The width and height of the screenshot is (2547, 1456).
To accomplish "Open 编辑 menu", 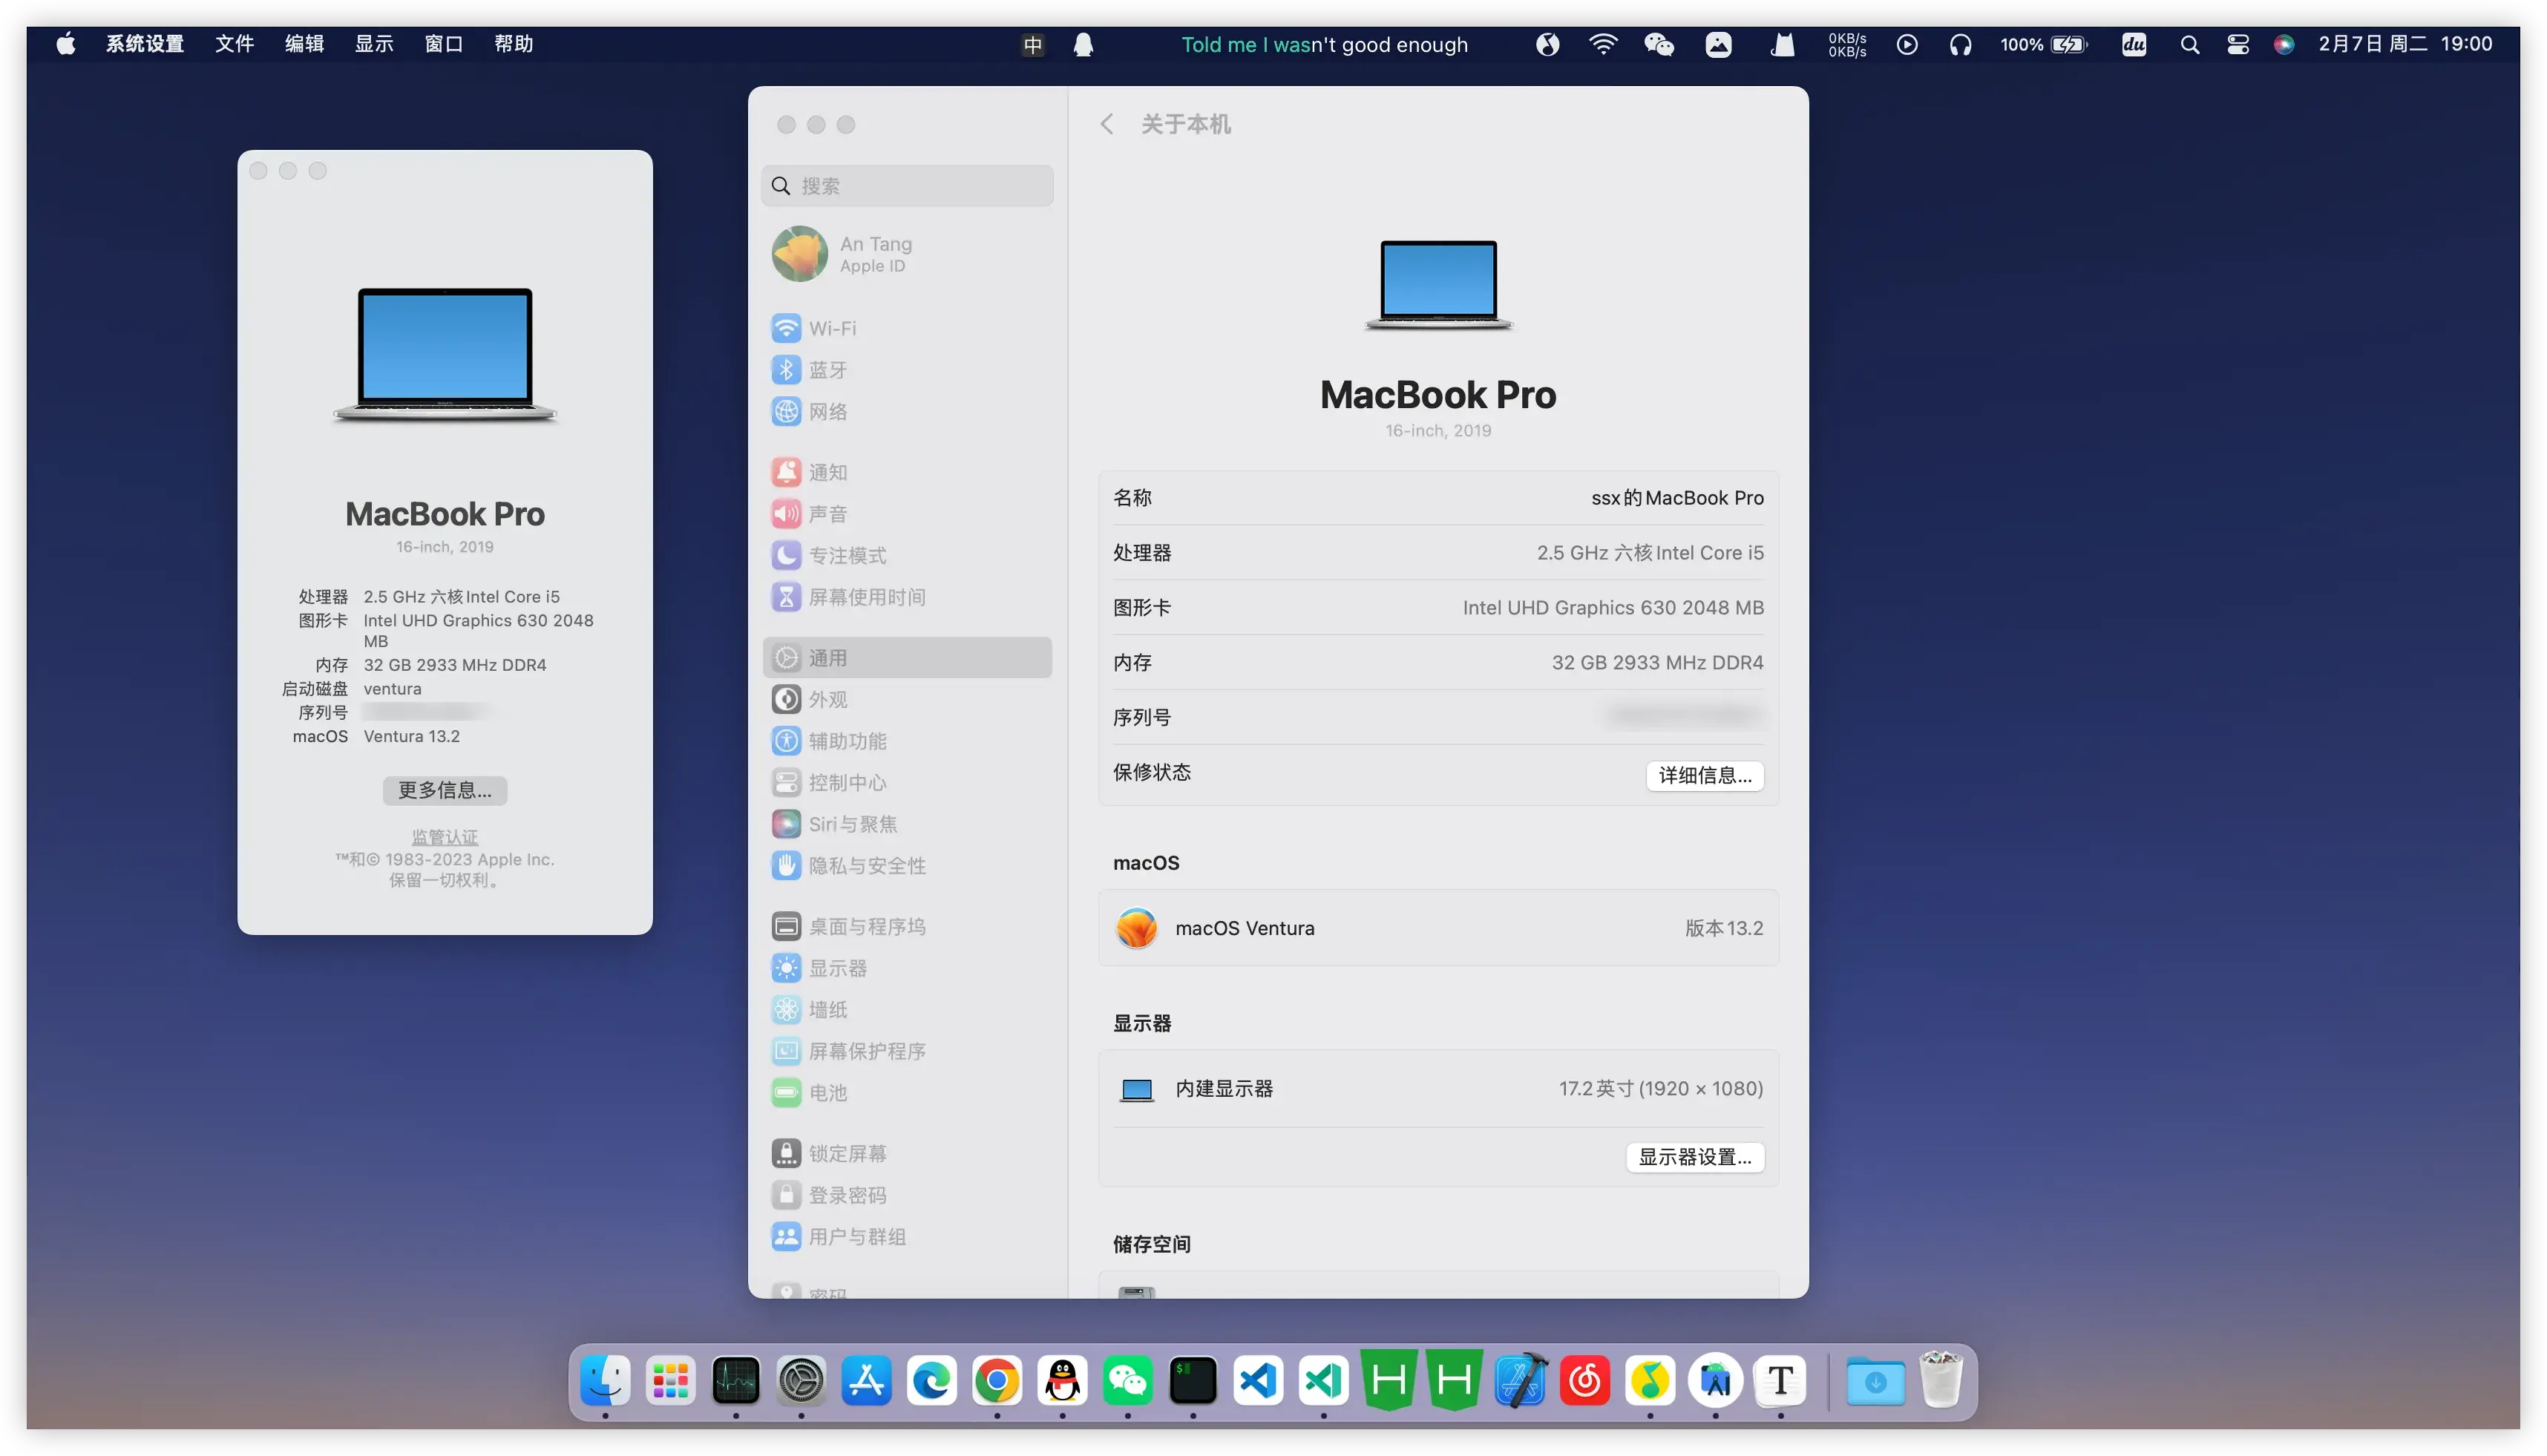I will [304, 44].
